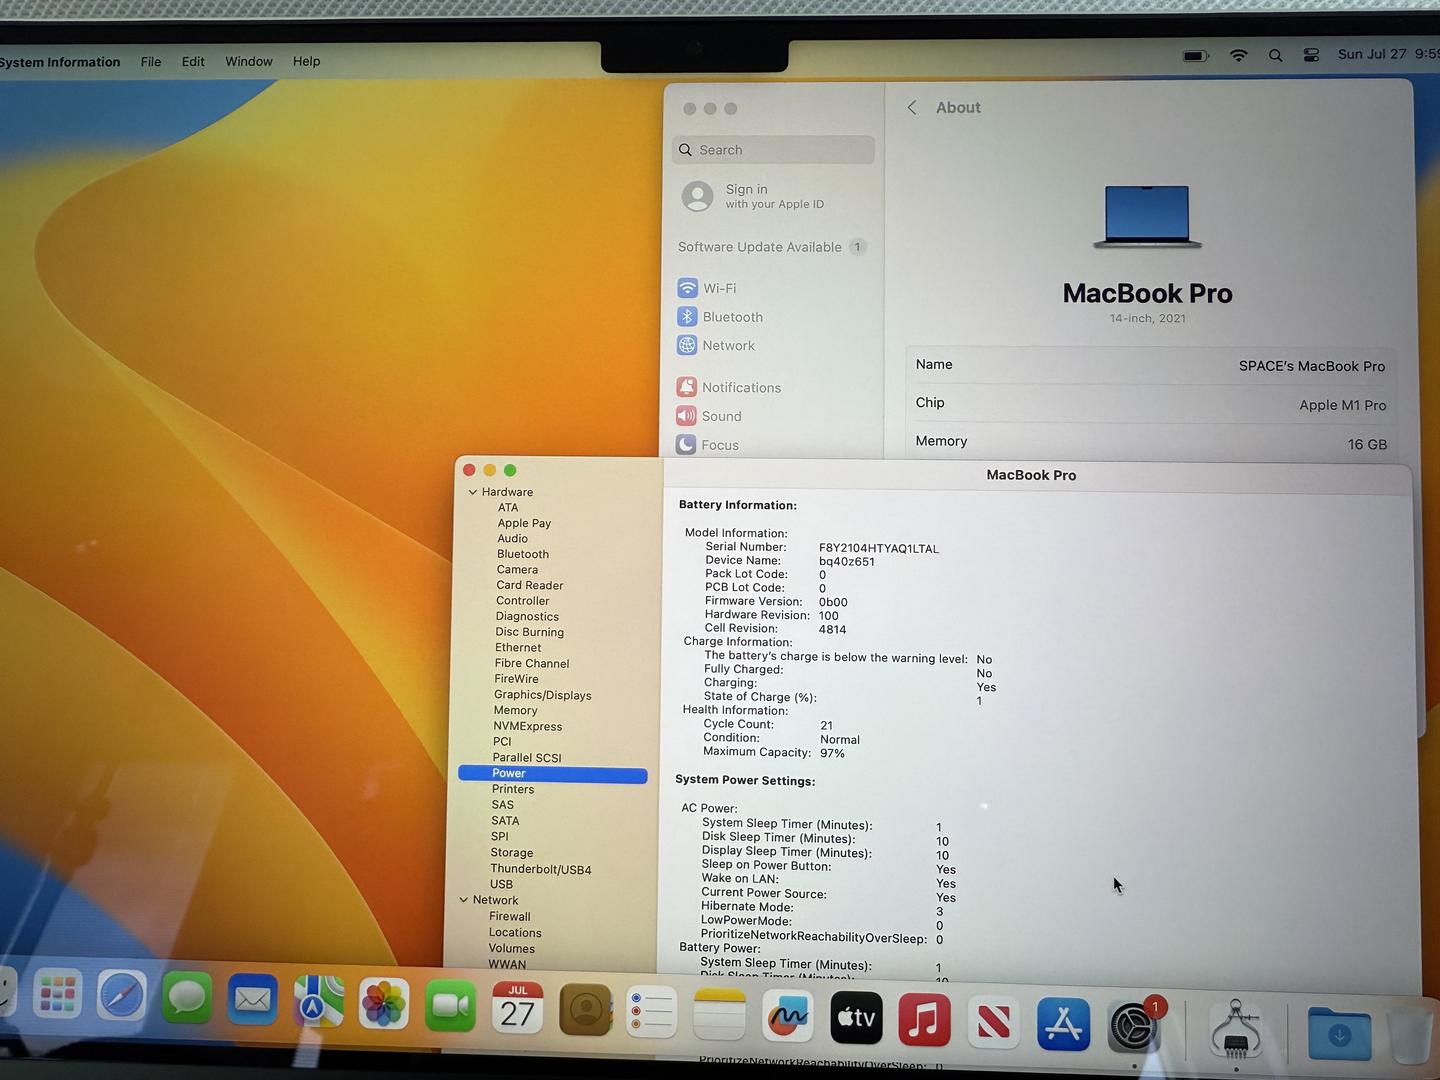
Task: Open Maps app in the Dock
Action: click(318, 1001)
